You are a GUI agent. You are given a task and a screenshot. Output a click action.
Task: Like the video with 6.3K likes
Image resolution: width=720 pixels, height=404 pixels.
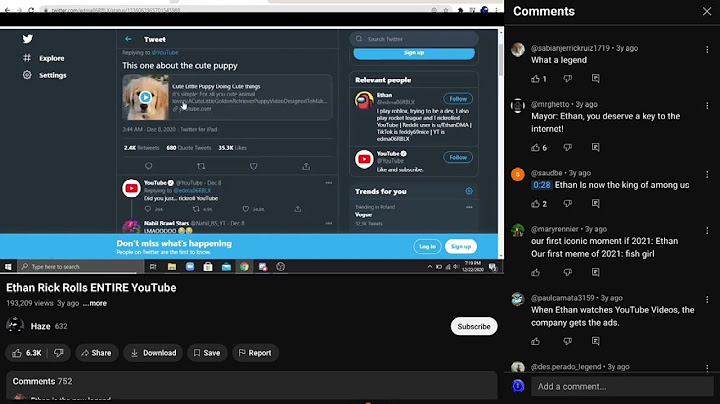coord(27,353)
